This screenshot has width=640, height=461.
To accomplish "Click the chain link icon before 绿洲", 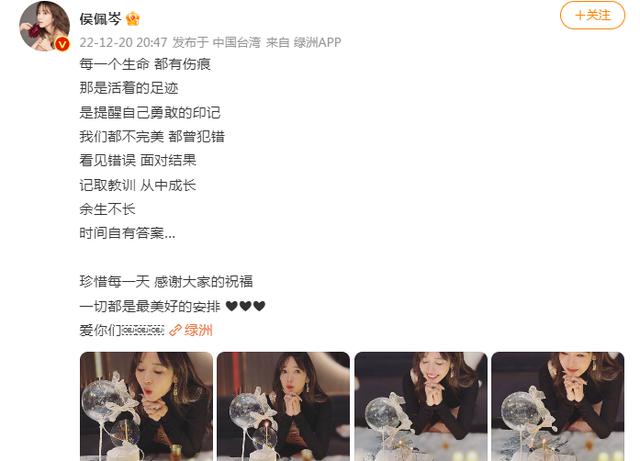I will pyautogui.click(x=175, y=330).
